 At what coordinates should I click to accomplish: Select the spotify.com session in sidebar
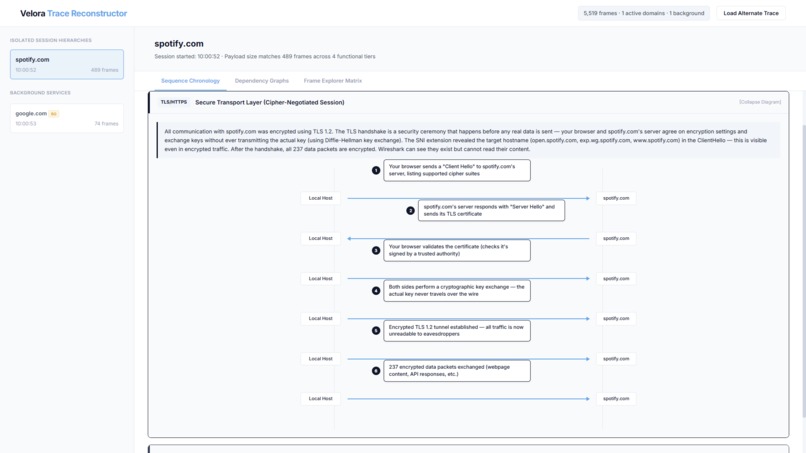67,64
